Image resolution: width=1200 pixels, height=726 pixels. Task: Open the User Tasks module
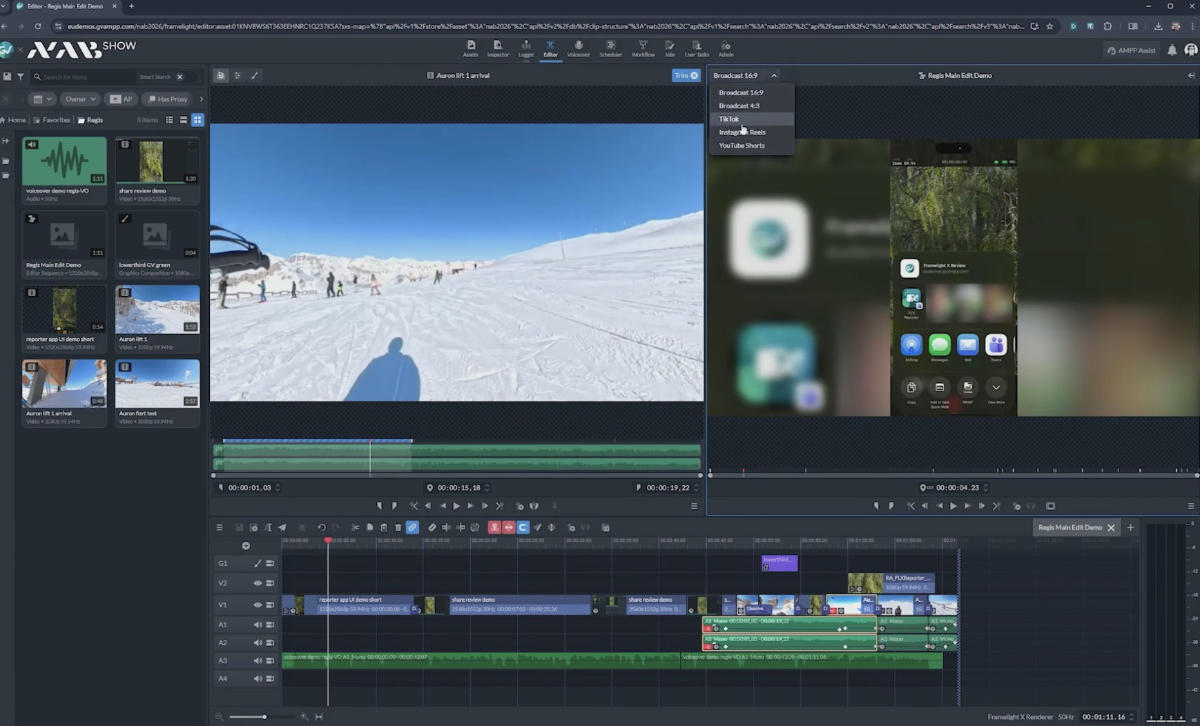coord(696,48)
